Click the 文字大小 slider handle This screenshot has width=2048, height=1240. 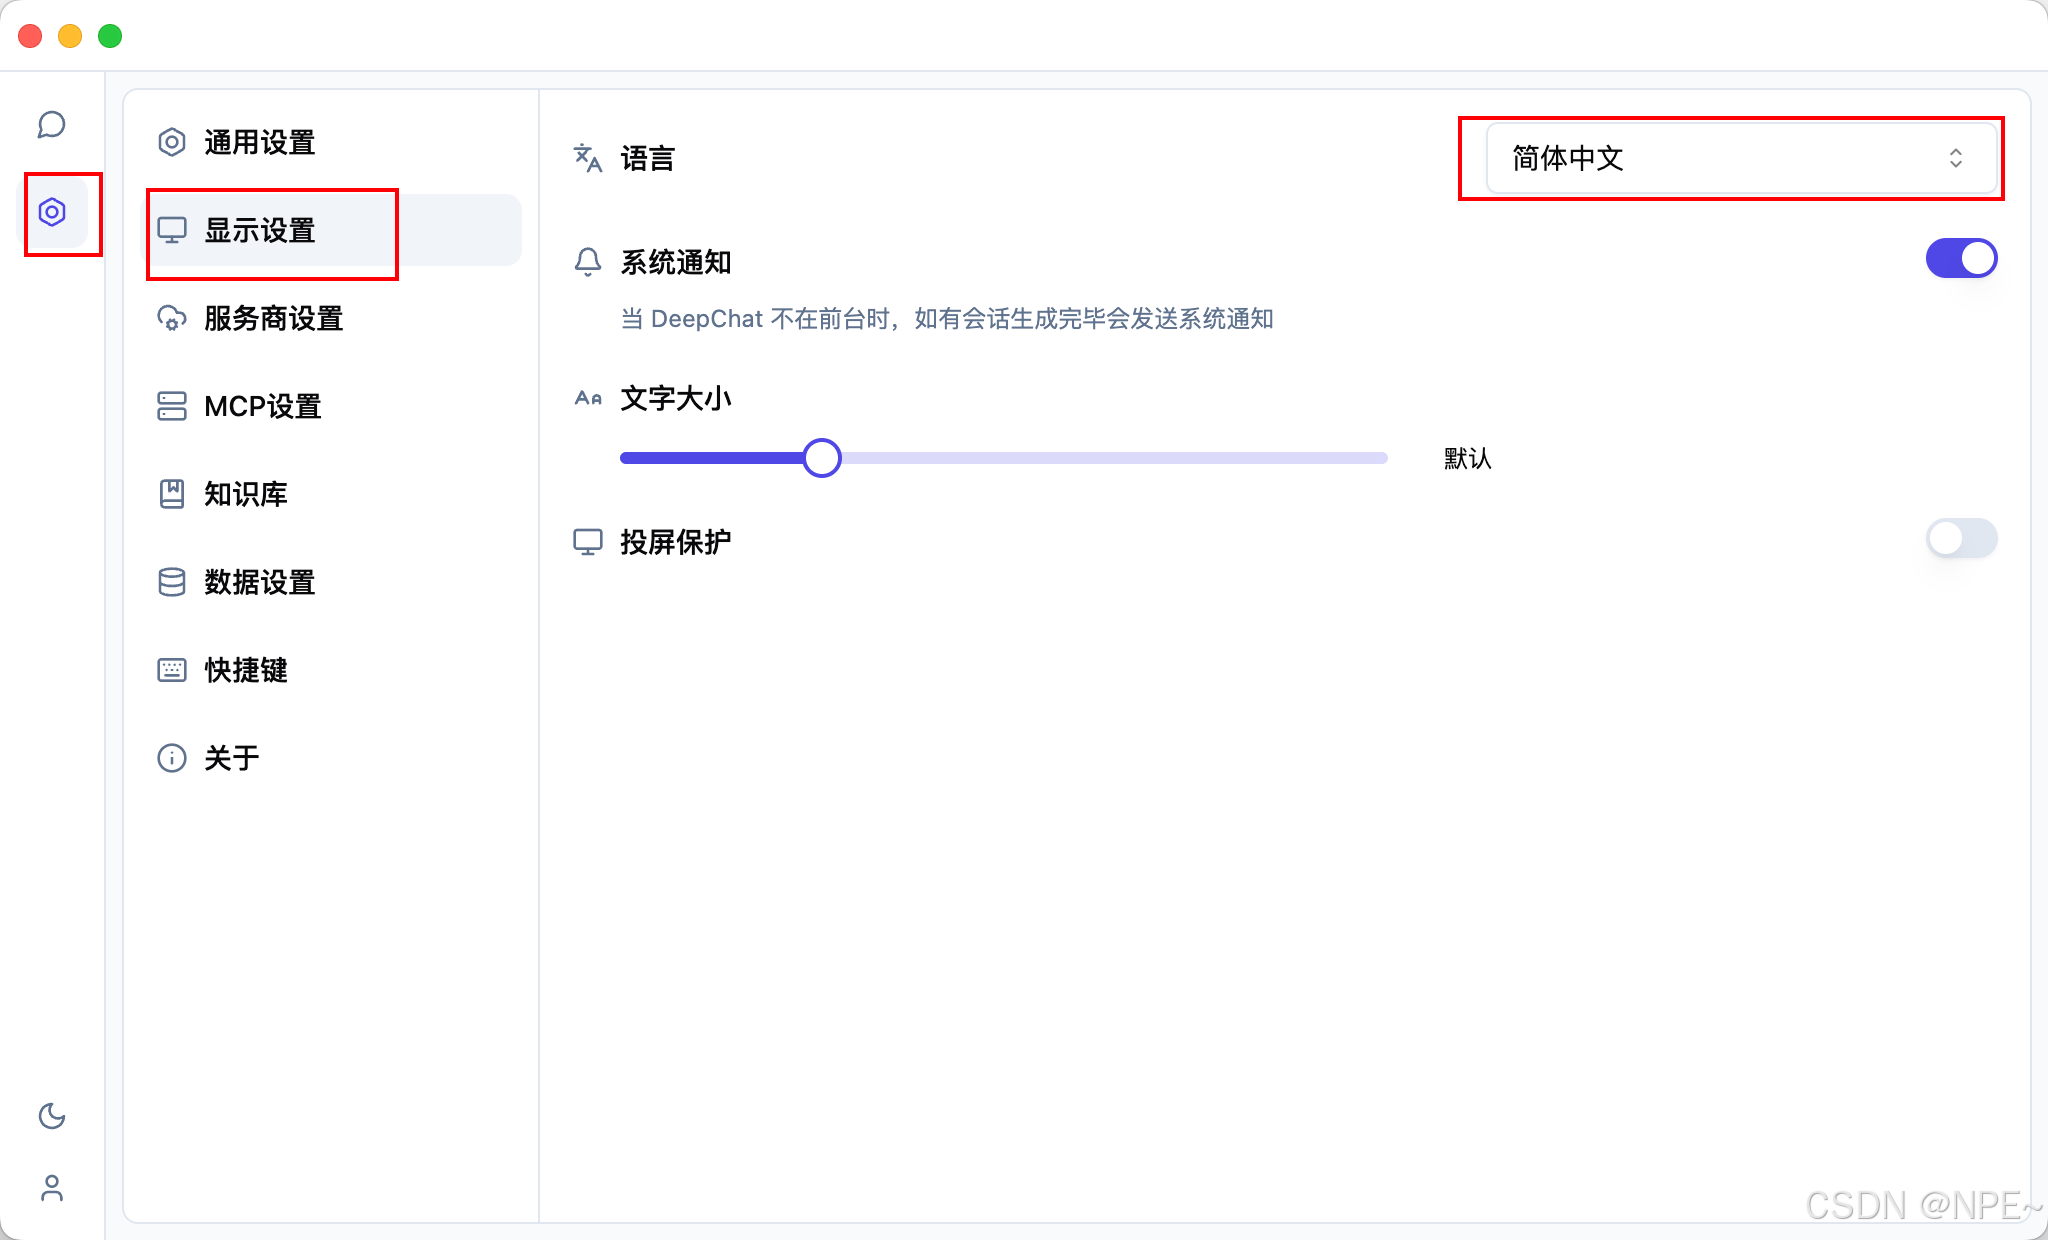pos(822,458)
